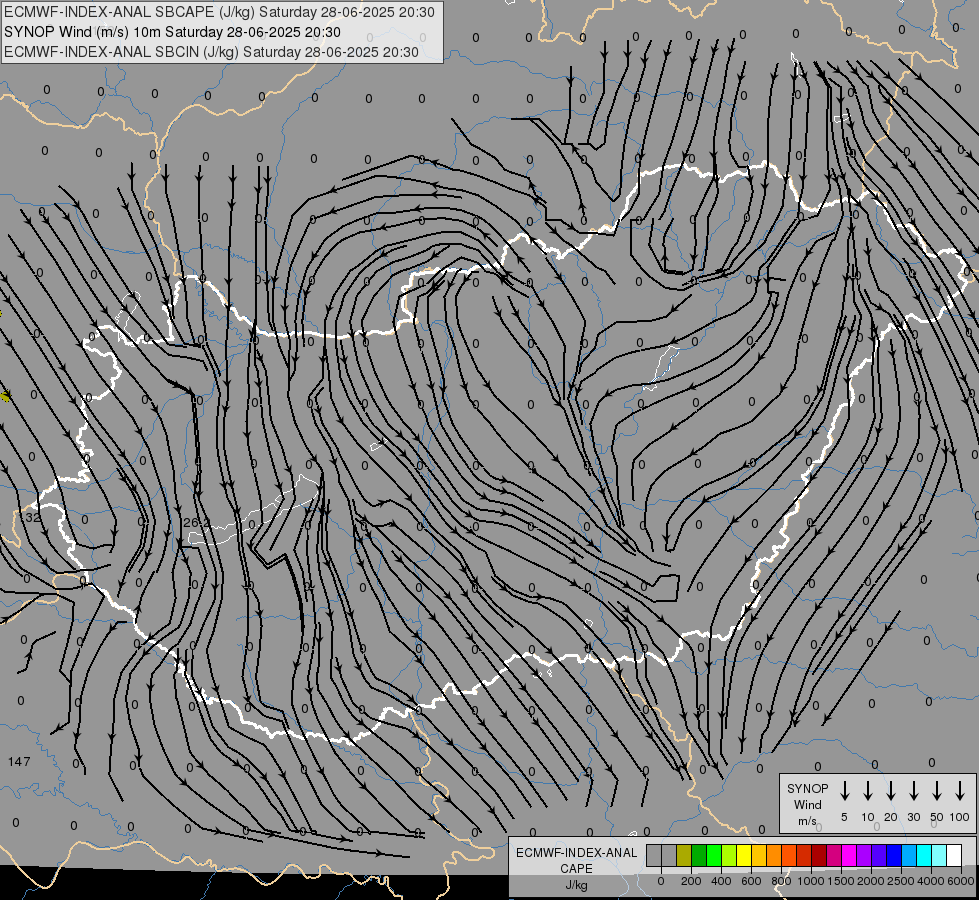Screen dimensions: 979x900
Task: Click the ECMWF-INDEX-ANAL CAPE legend label
Action: point(576,860)
